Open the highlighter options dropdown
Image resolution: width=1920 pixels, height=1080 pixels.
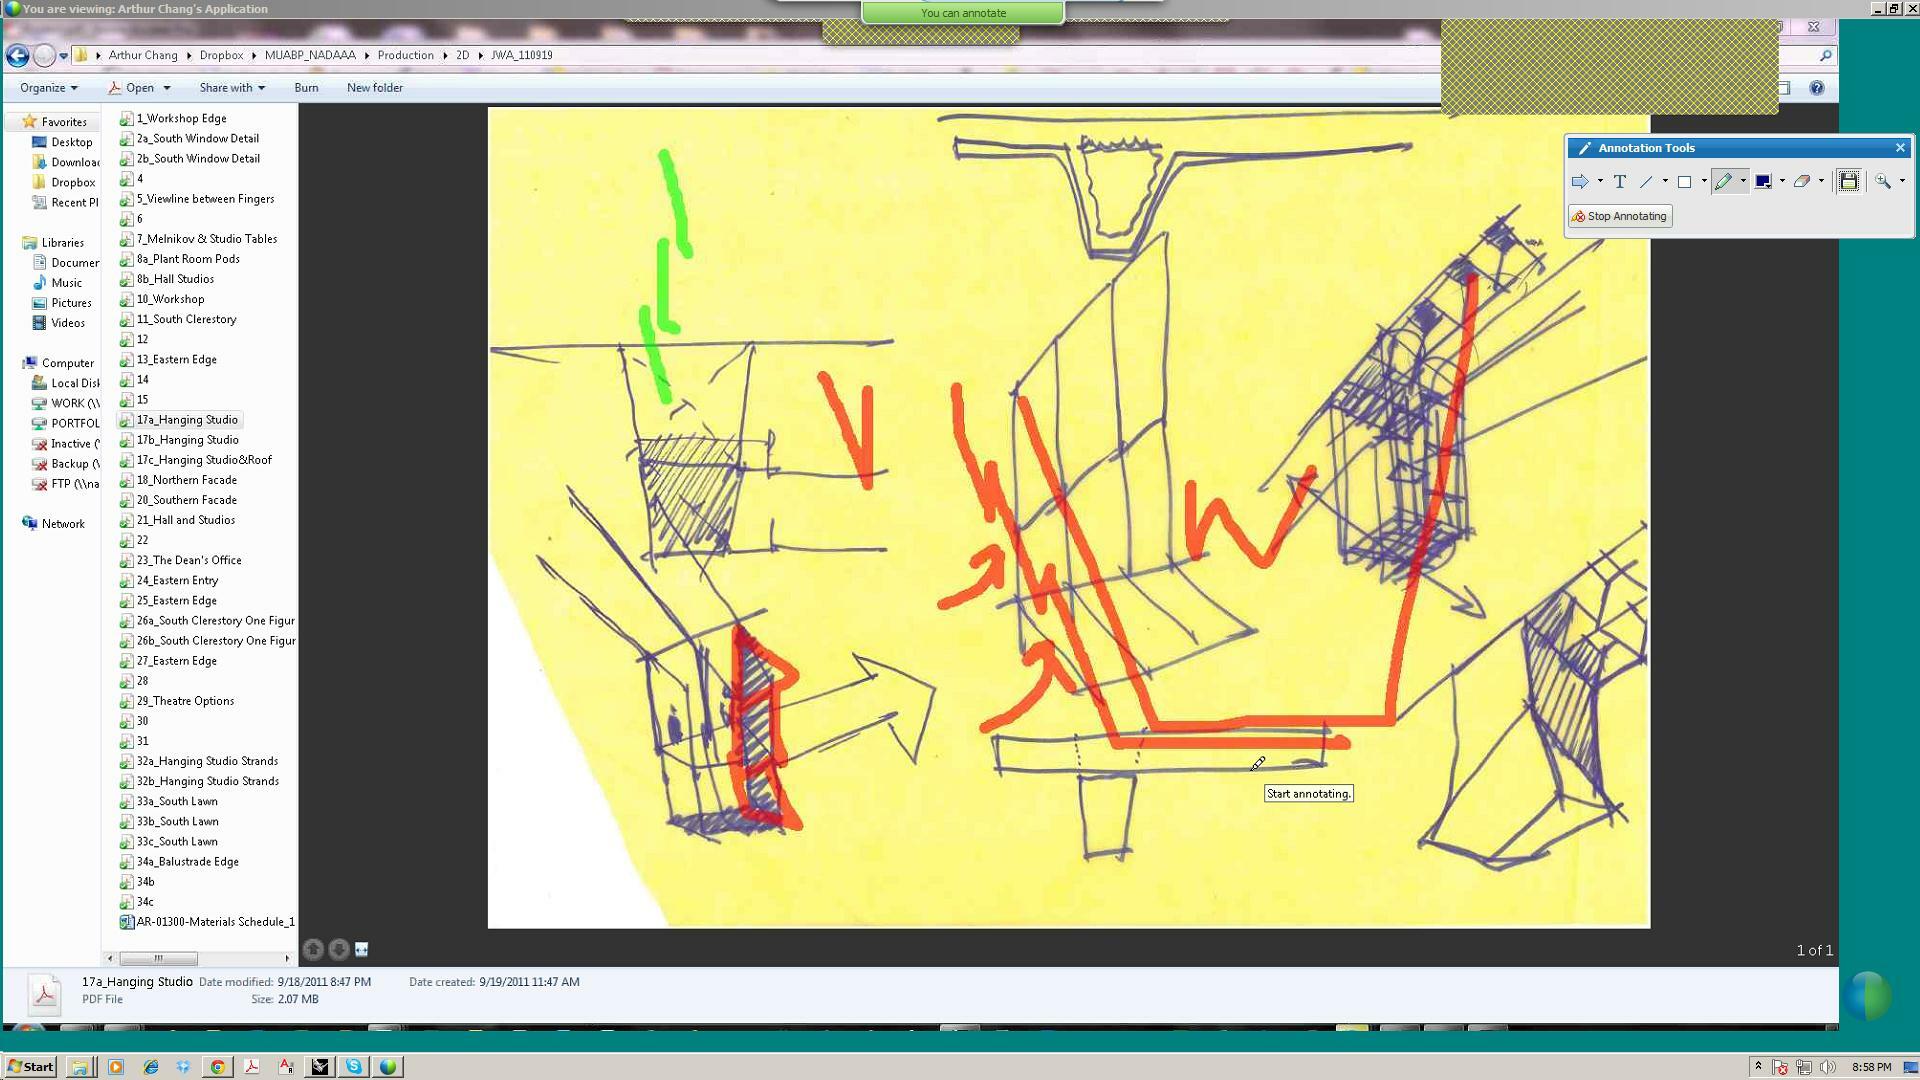tap(1743, 181)
